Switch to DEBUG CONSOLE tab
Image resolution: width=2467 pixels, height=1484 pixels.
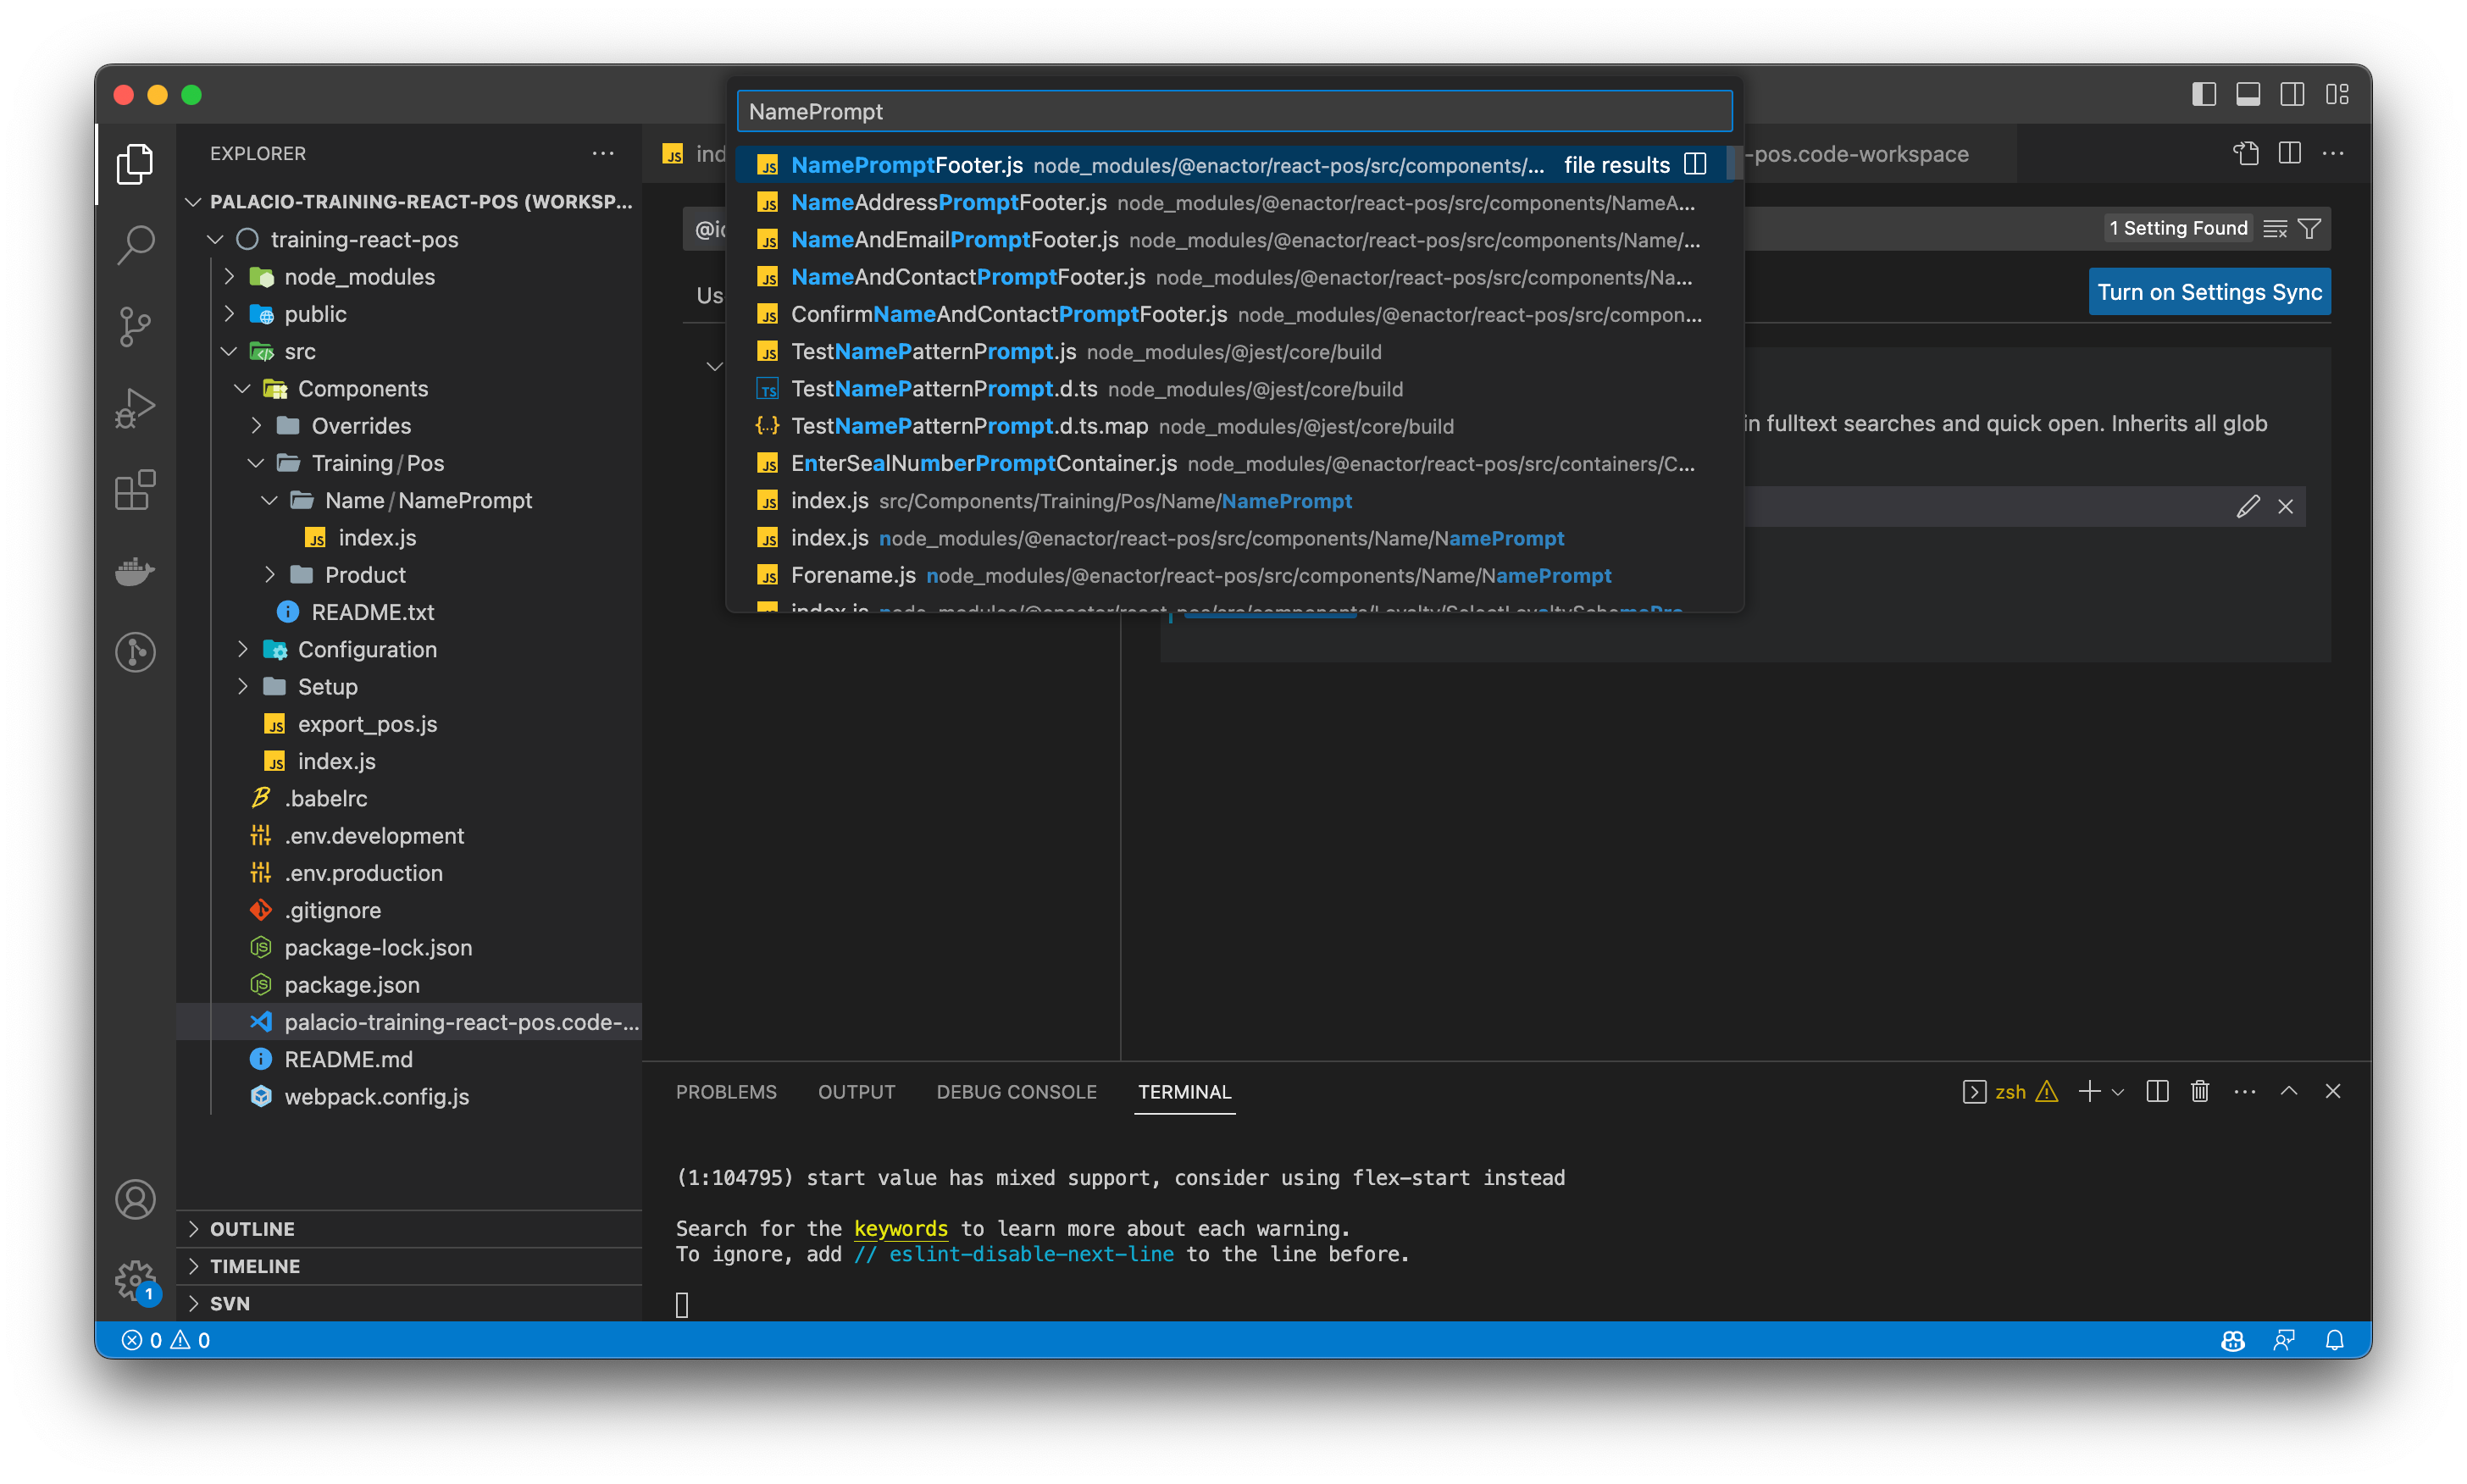[1016, 1091]
